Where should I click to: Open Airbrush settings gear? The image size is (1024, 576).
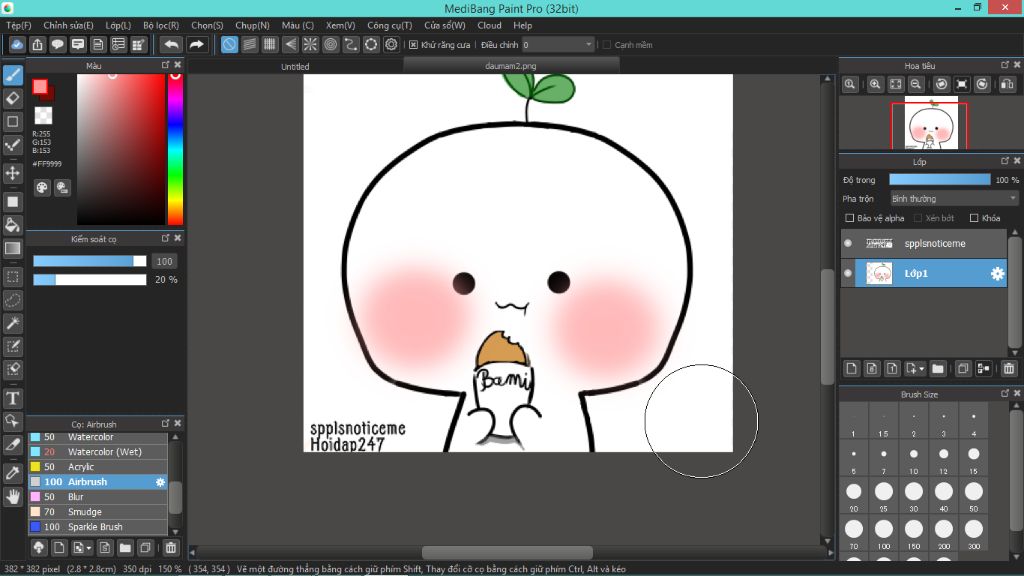(x=160, y=482)
